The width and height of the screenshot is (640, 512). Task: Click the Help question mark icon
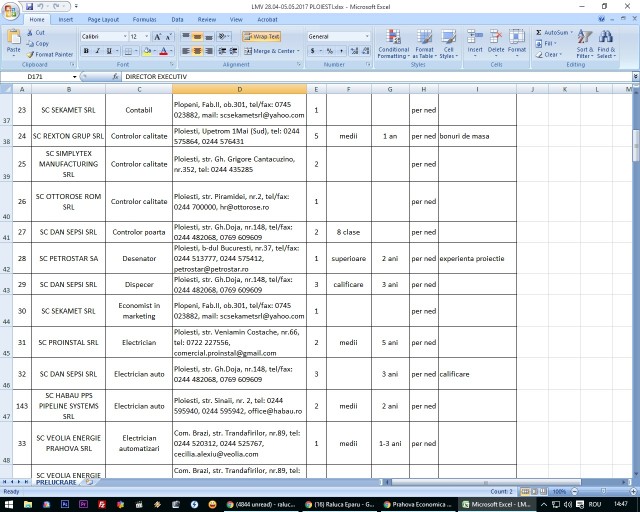point(602,19)
